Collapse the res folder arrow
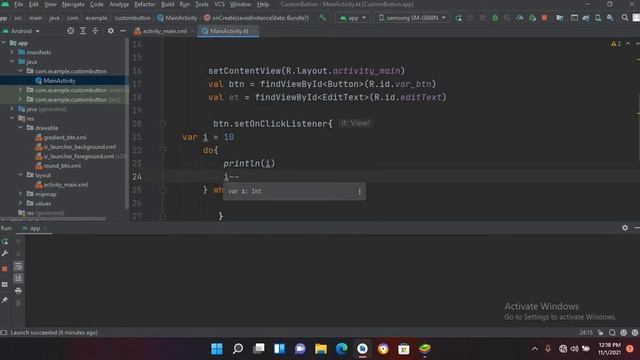Screen dimensions: 640x360 click(12, 118)
